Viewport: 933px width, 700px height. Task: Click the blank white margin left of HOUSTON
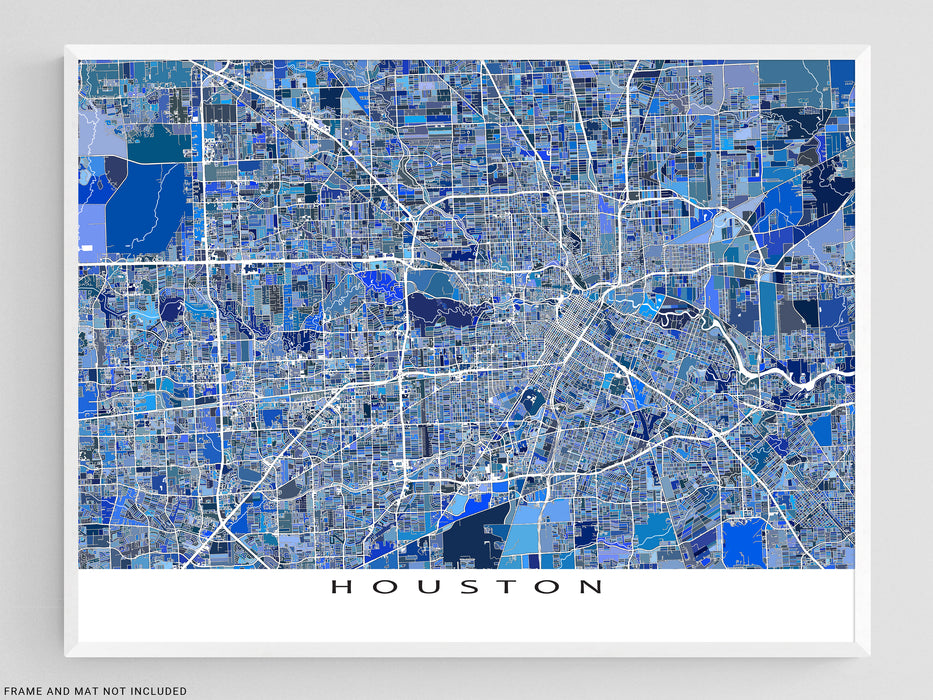pos(200,600)
